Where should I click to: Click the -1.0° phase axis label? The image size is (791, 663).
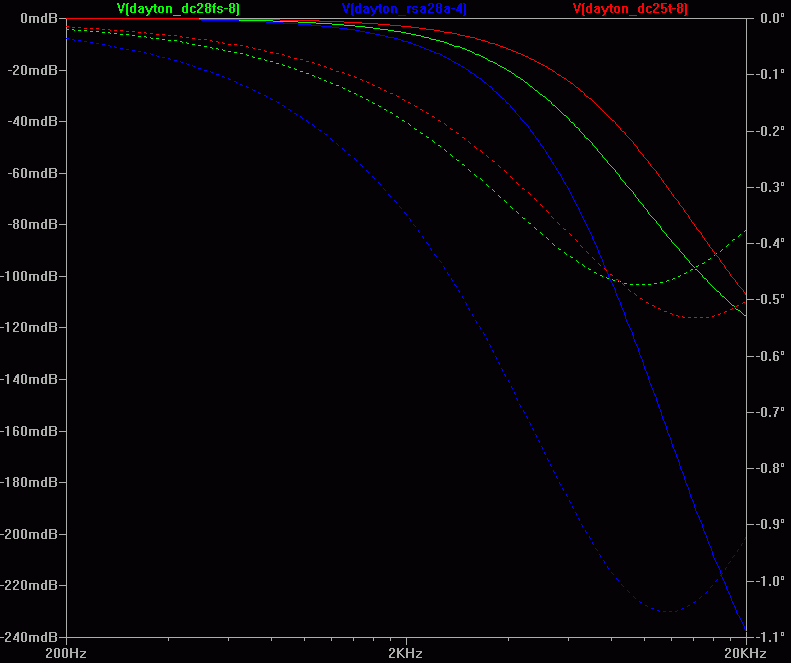(769, 581)
